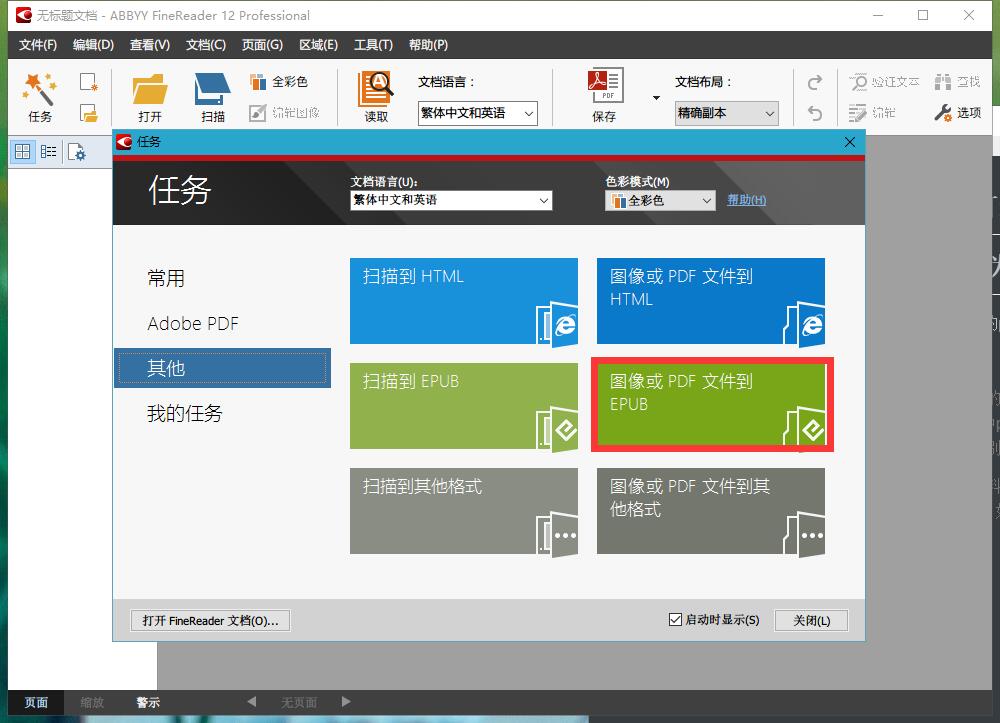Open the 帮助(P) menu
Screen dimensions: 1000x723
428,45
